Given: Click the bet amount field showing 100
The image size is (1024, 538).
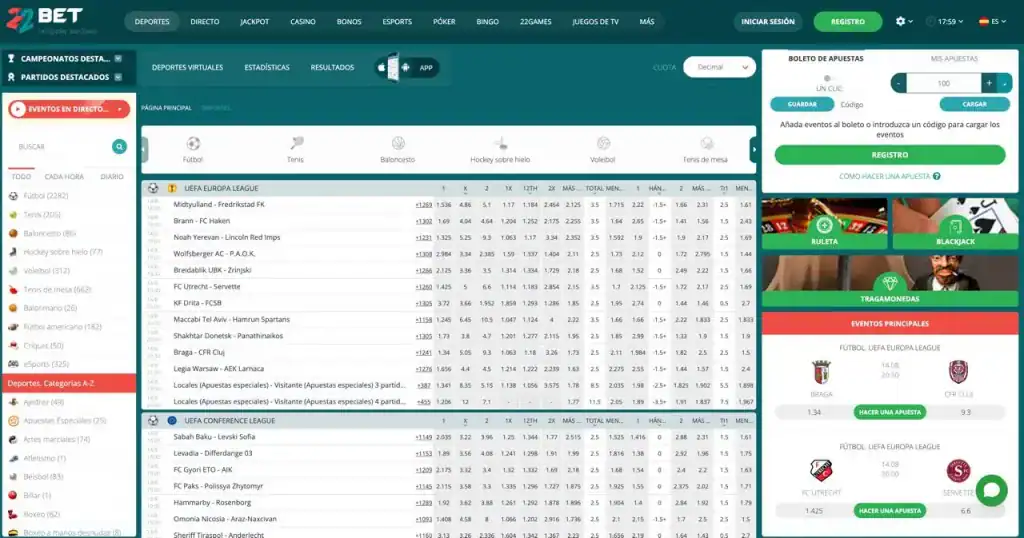Looking at the screenshot, I should click(944, 83).
